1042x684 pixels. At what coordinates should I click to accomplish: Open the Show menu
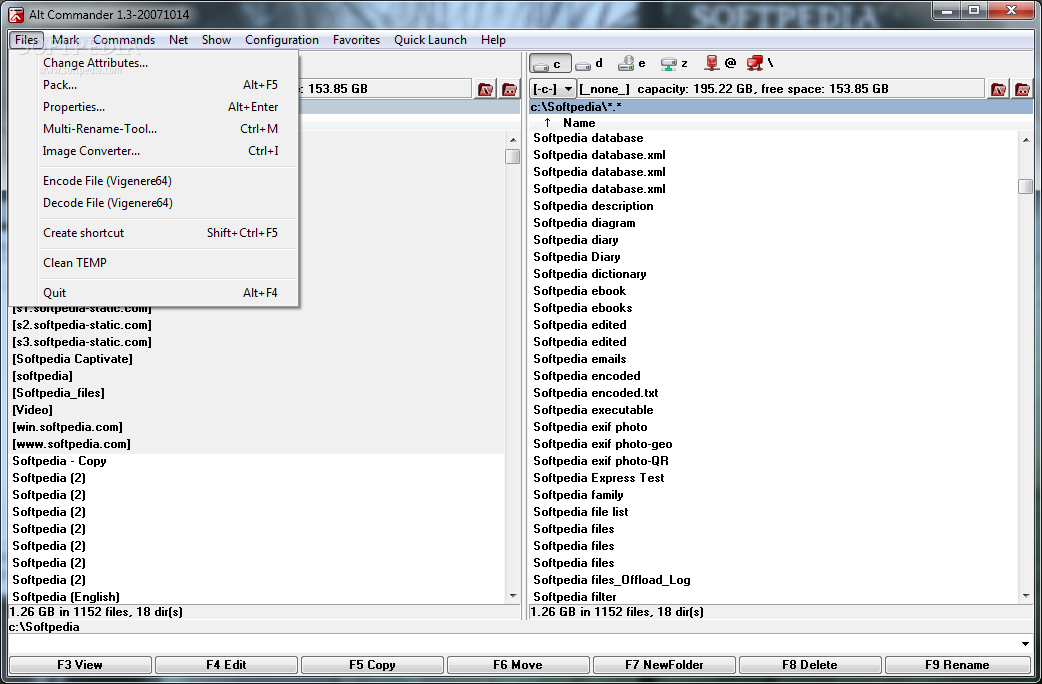(216, 40)
